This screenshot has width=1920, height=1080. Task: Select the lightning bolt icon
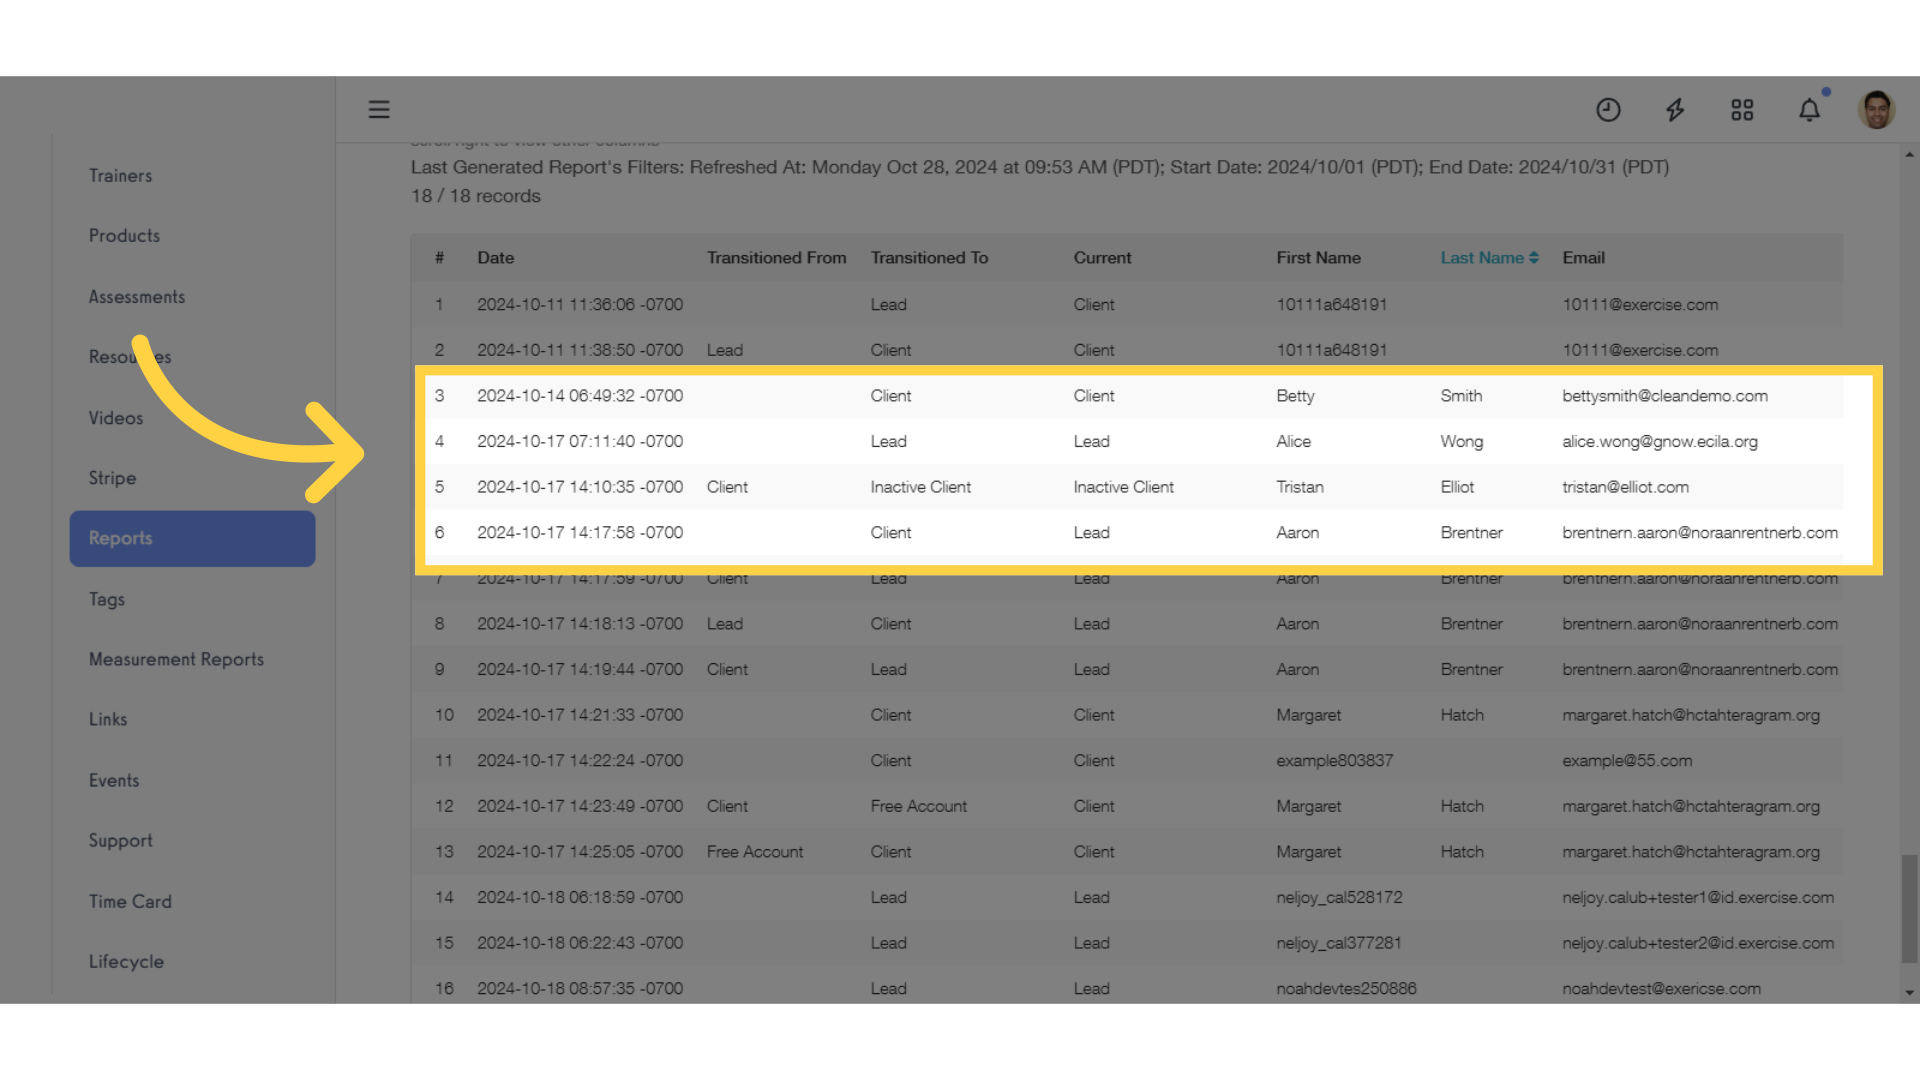click(x=1675, y=108)
